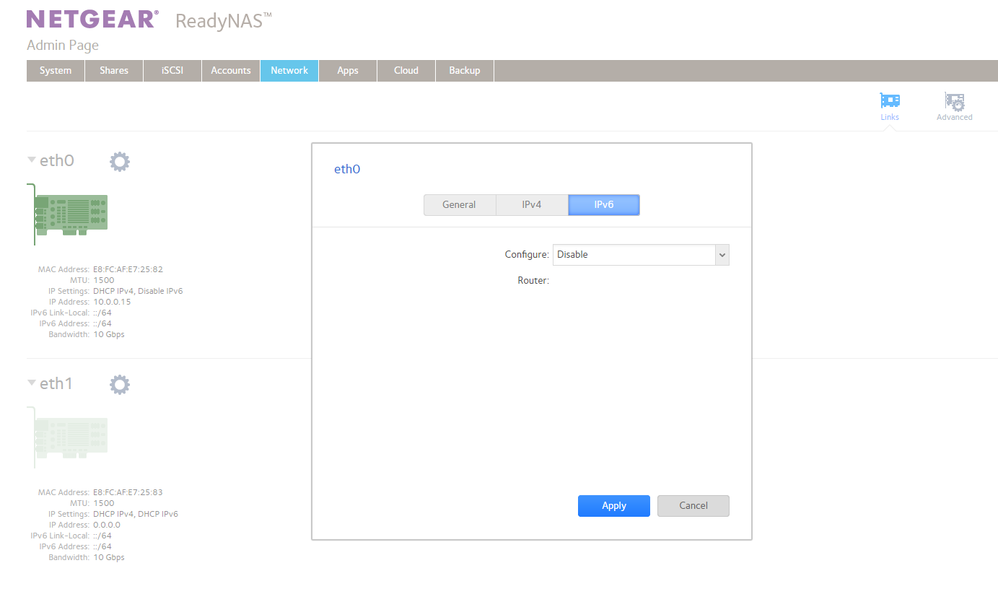Open the Cloud menu tab
998x610 pixels.
(x=406, y=71)
